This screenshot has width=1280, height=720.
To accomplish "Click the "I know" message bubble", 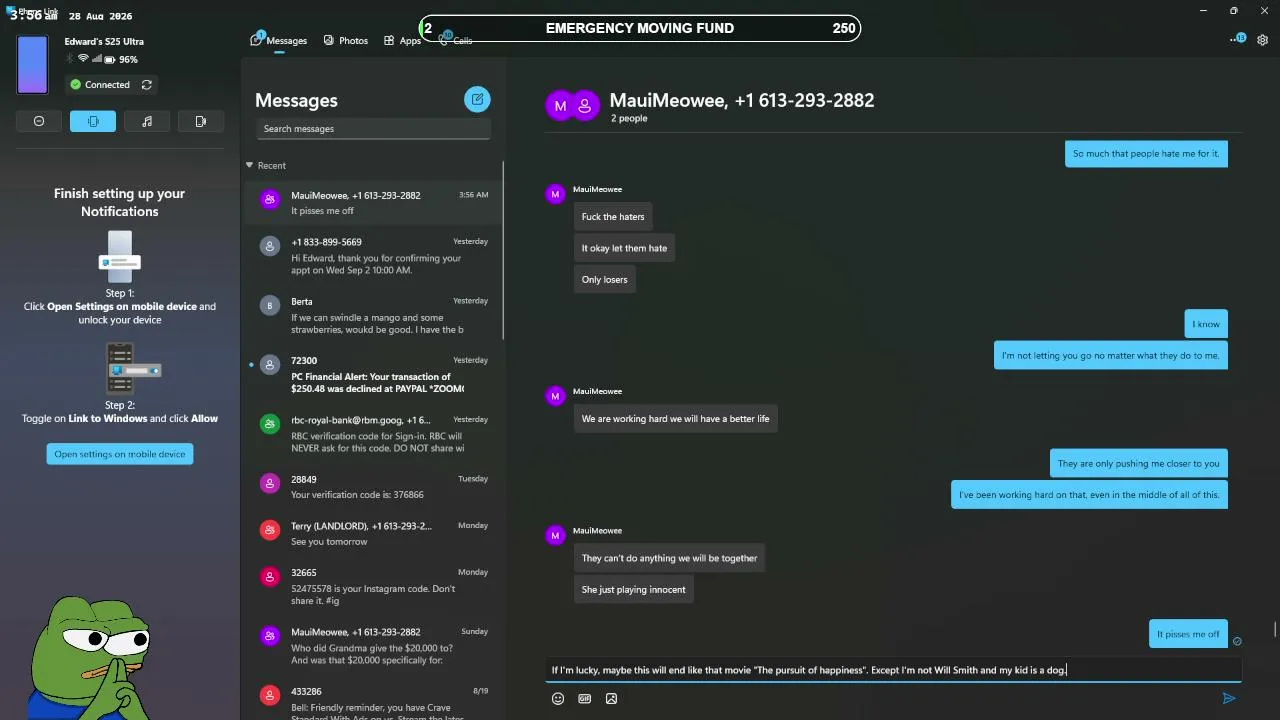I will pyautogui.click(x=1206, y=324).
